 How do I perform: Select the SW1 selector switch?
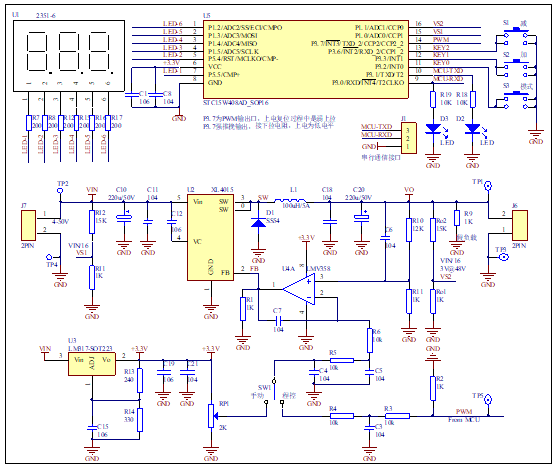tap(274, 391)
